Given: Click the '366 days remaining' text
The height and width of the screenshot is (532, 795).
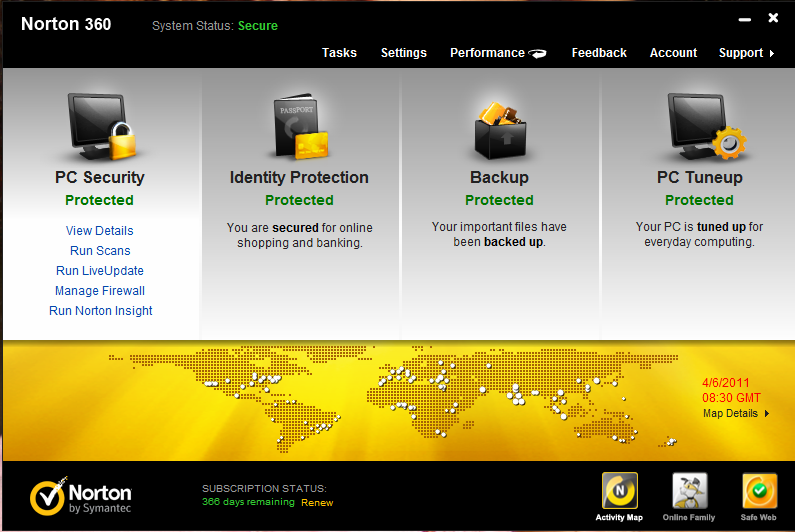Looking at the screenshot, I should coord(248,502).
